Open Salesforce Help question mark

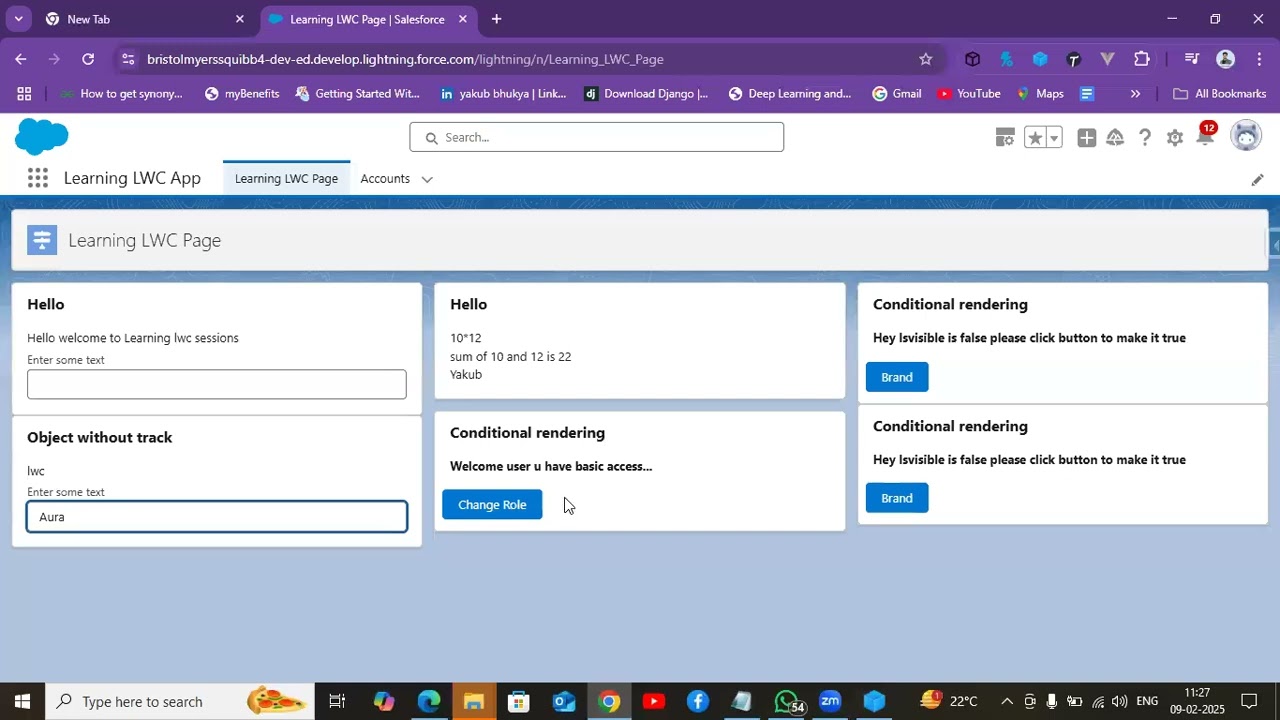tap(1145, 138)
